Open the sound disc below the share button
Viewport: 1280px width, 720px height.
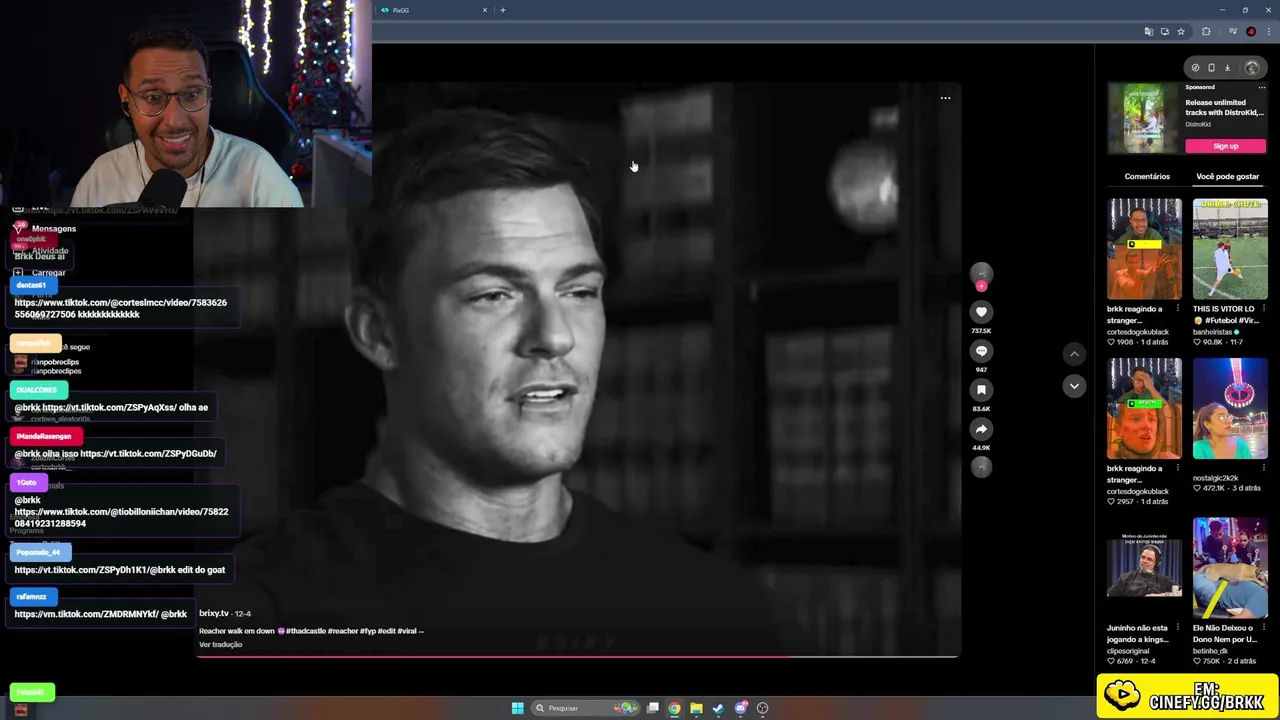coord(981,467)
